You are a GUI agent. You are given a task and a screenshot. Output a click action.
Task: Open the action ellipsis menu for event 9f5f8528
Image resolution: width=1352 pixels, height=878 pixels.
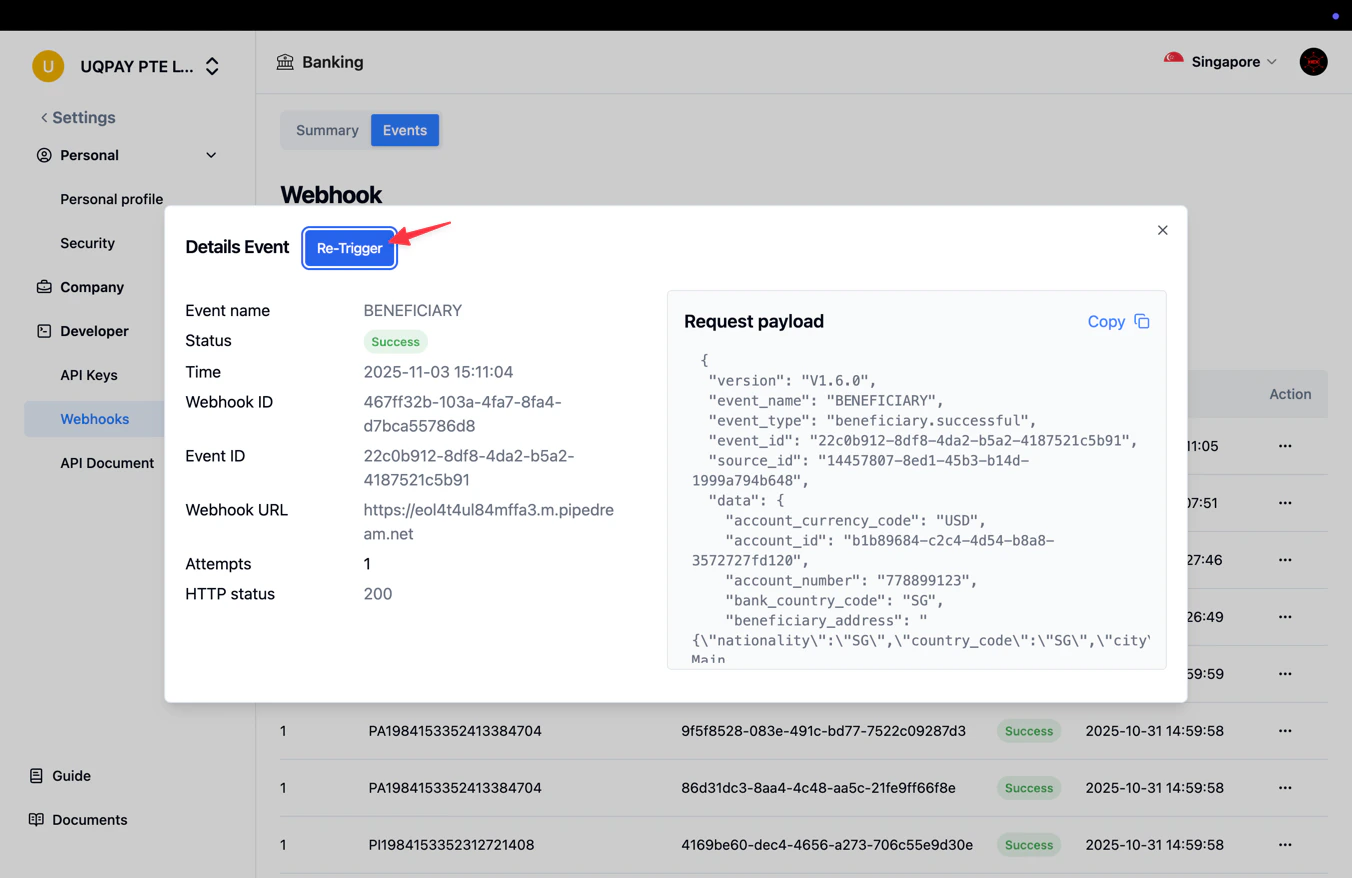pos(1285,731)
